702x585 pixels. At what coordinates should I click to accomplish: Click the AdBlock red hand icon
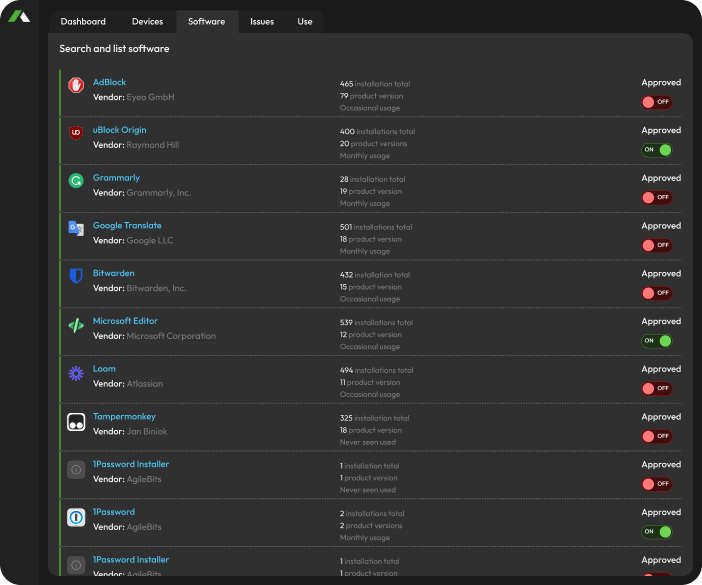pyautogui.click(x=76, y=85)
